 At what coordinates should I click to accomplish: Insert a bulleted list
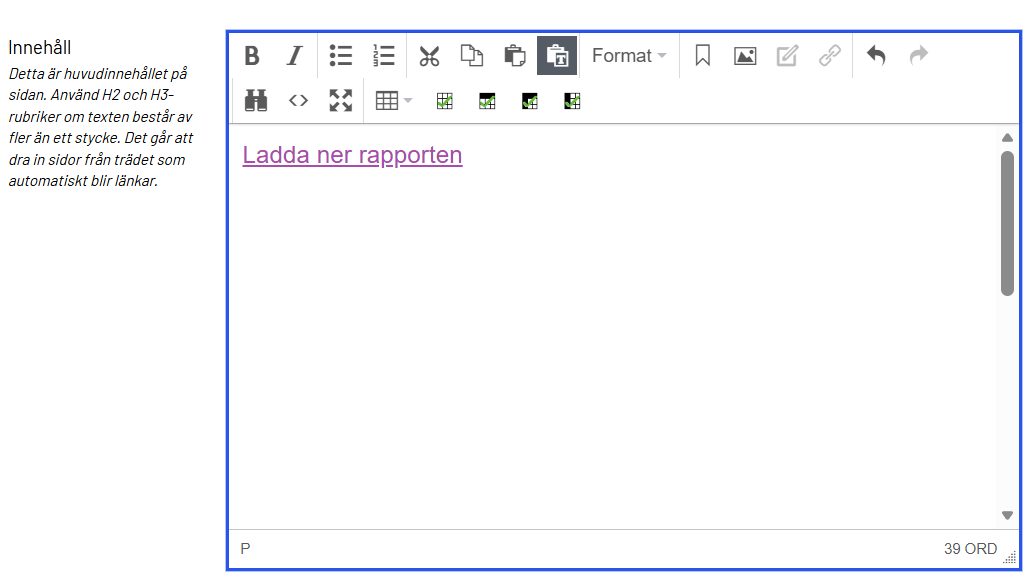341,56
